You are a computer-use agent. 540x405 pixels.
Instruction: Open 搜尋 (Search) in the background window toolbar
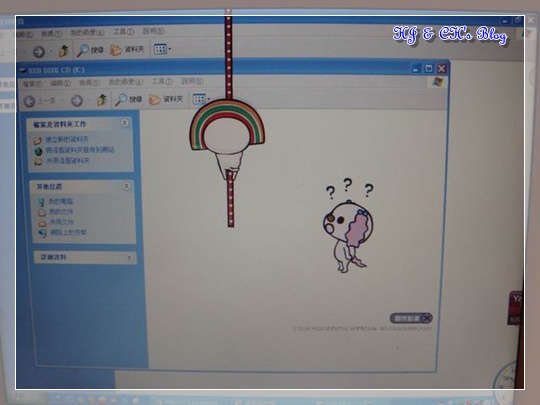pyautogui.click(x=90, y=50)
